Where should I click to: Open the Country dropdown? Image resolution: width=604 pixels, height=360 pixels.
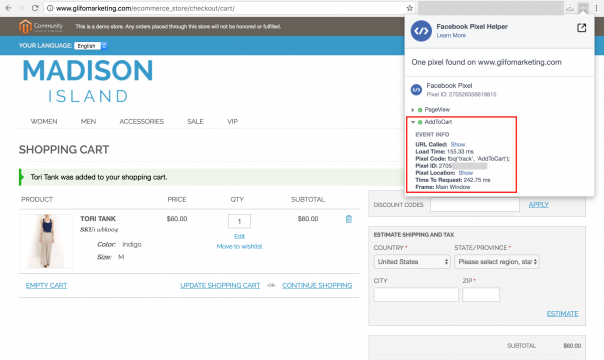tap(412, 262)
